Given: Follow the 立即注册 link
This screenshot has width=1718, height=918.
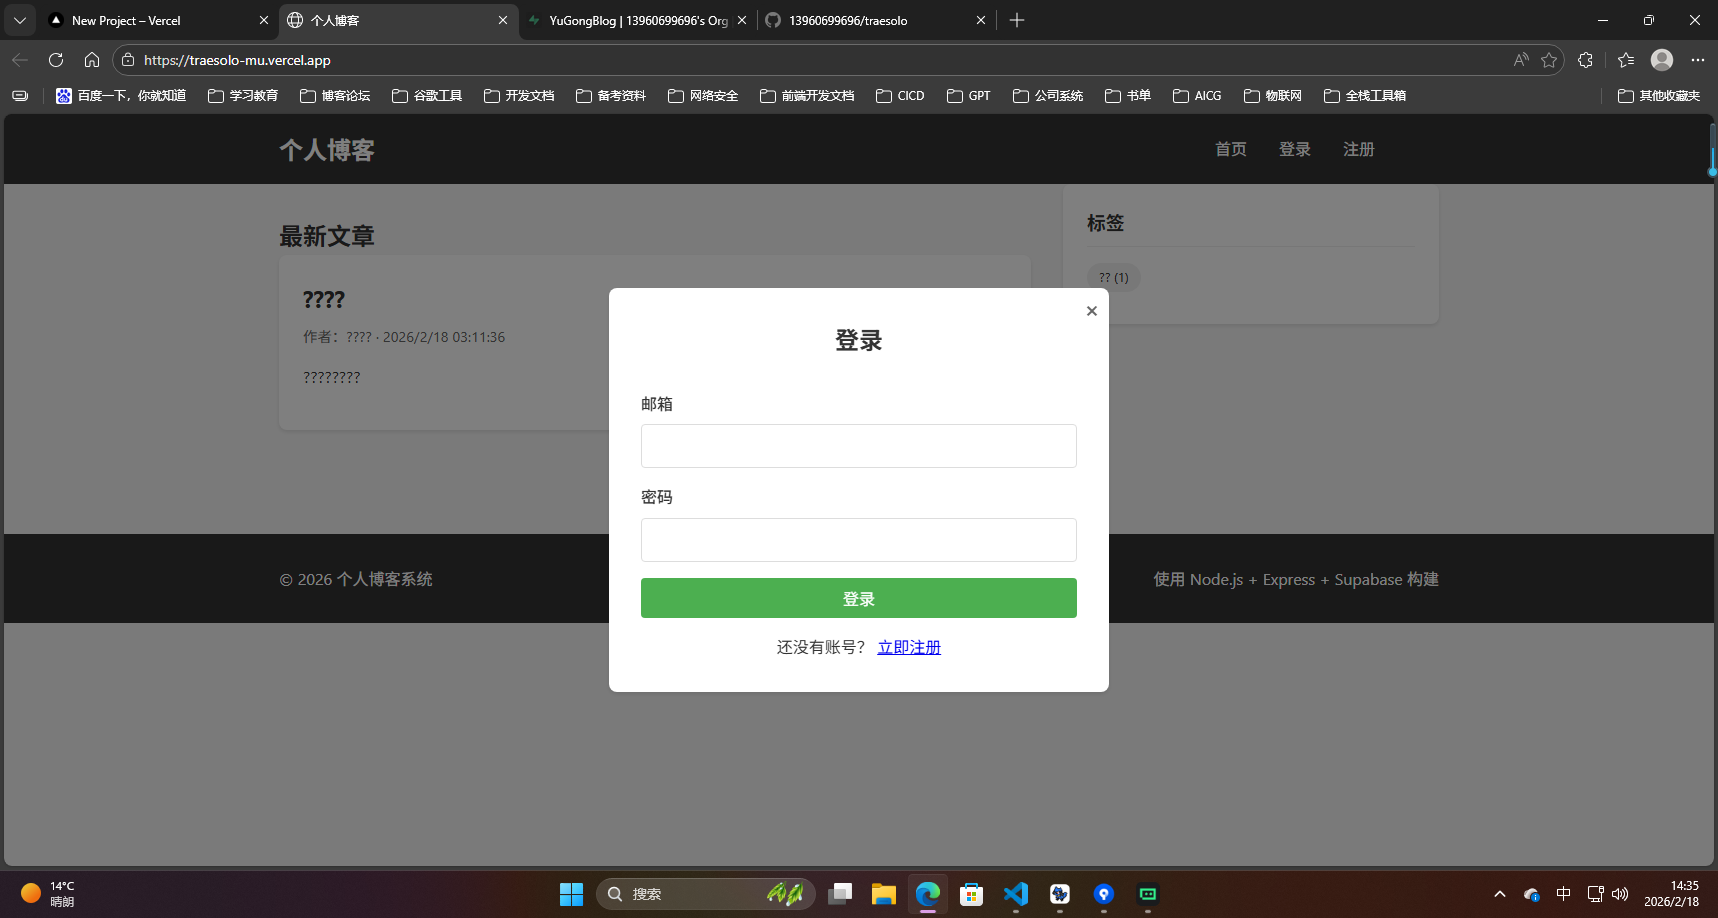Looking at the screenshot, I should point(909,647).
